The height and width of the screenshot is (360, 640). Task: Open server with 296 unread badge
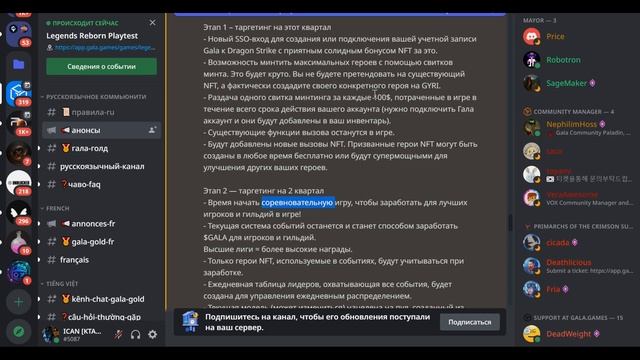coord(19,213)
